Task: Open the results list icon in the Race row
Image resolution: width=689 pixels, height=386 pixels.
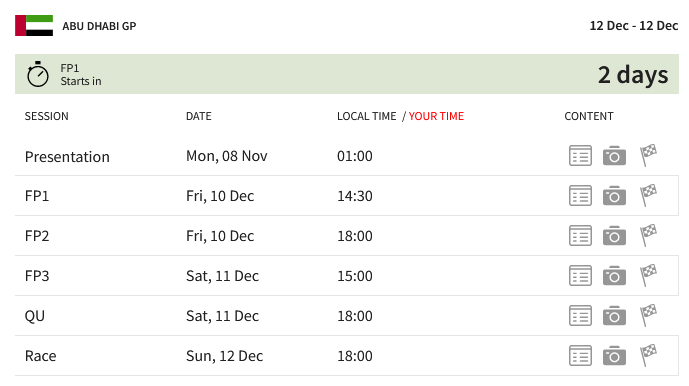Action: pos(580,356)
